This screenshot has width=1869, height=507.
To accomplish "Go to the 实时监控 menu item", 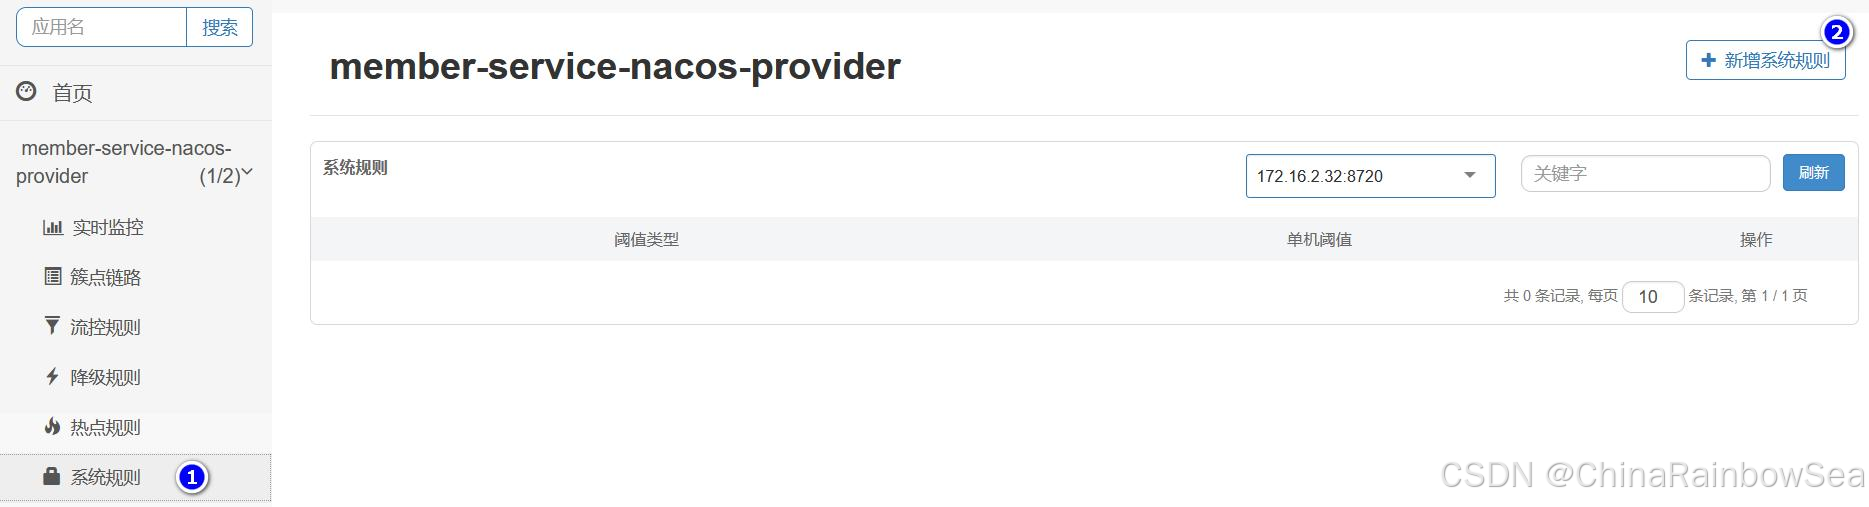I will pyautogui.click(x=108, y=228).
